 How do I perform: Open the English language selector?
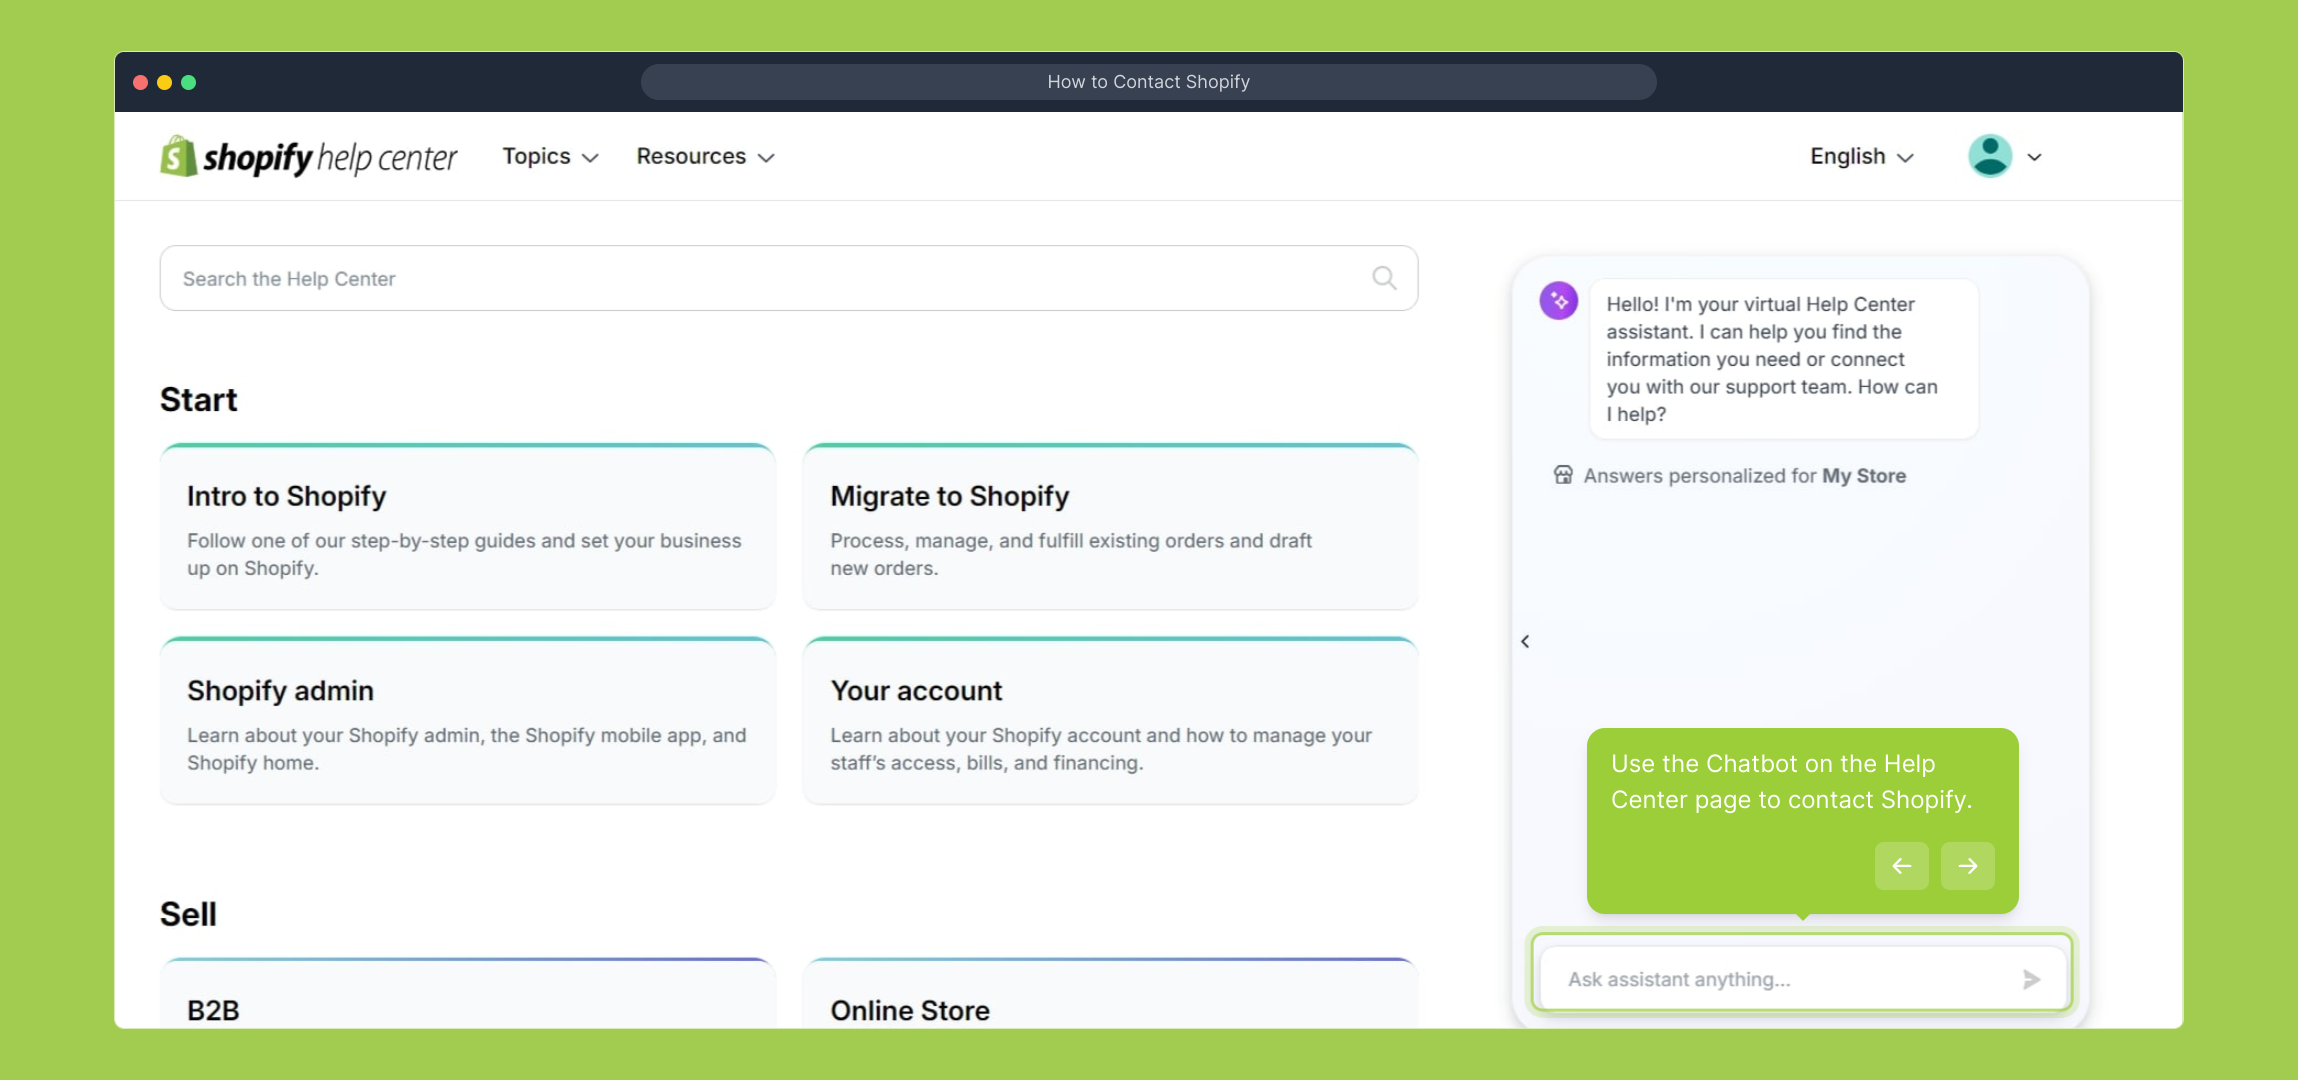[1861, 157]
